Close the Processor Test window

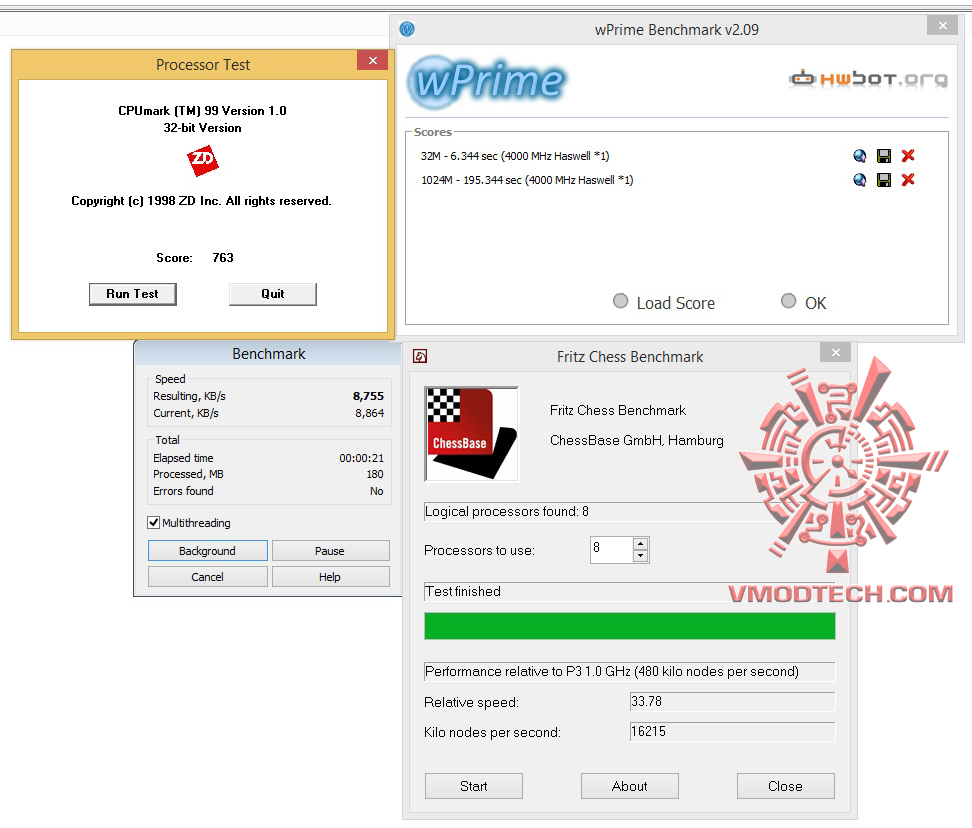pyautogui.click(x=373, y=60)
